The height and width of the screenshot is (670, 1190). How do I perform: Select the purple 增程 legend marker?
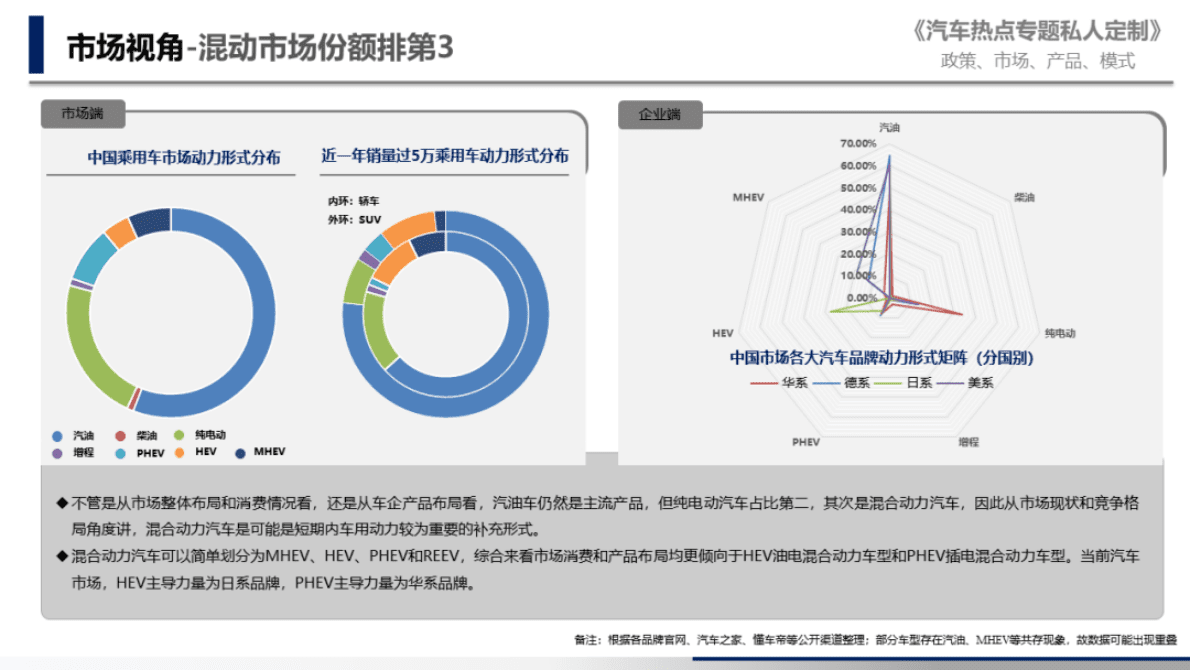tap(57, 452)
